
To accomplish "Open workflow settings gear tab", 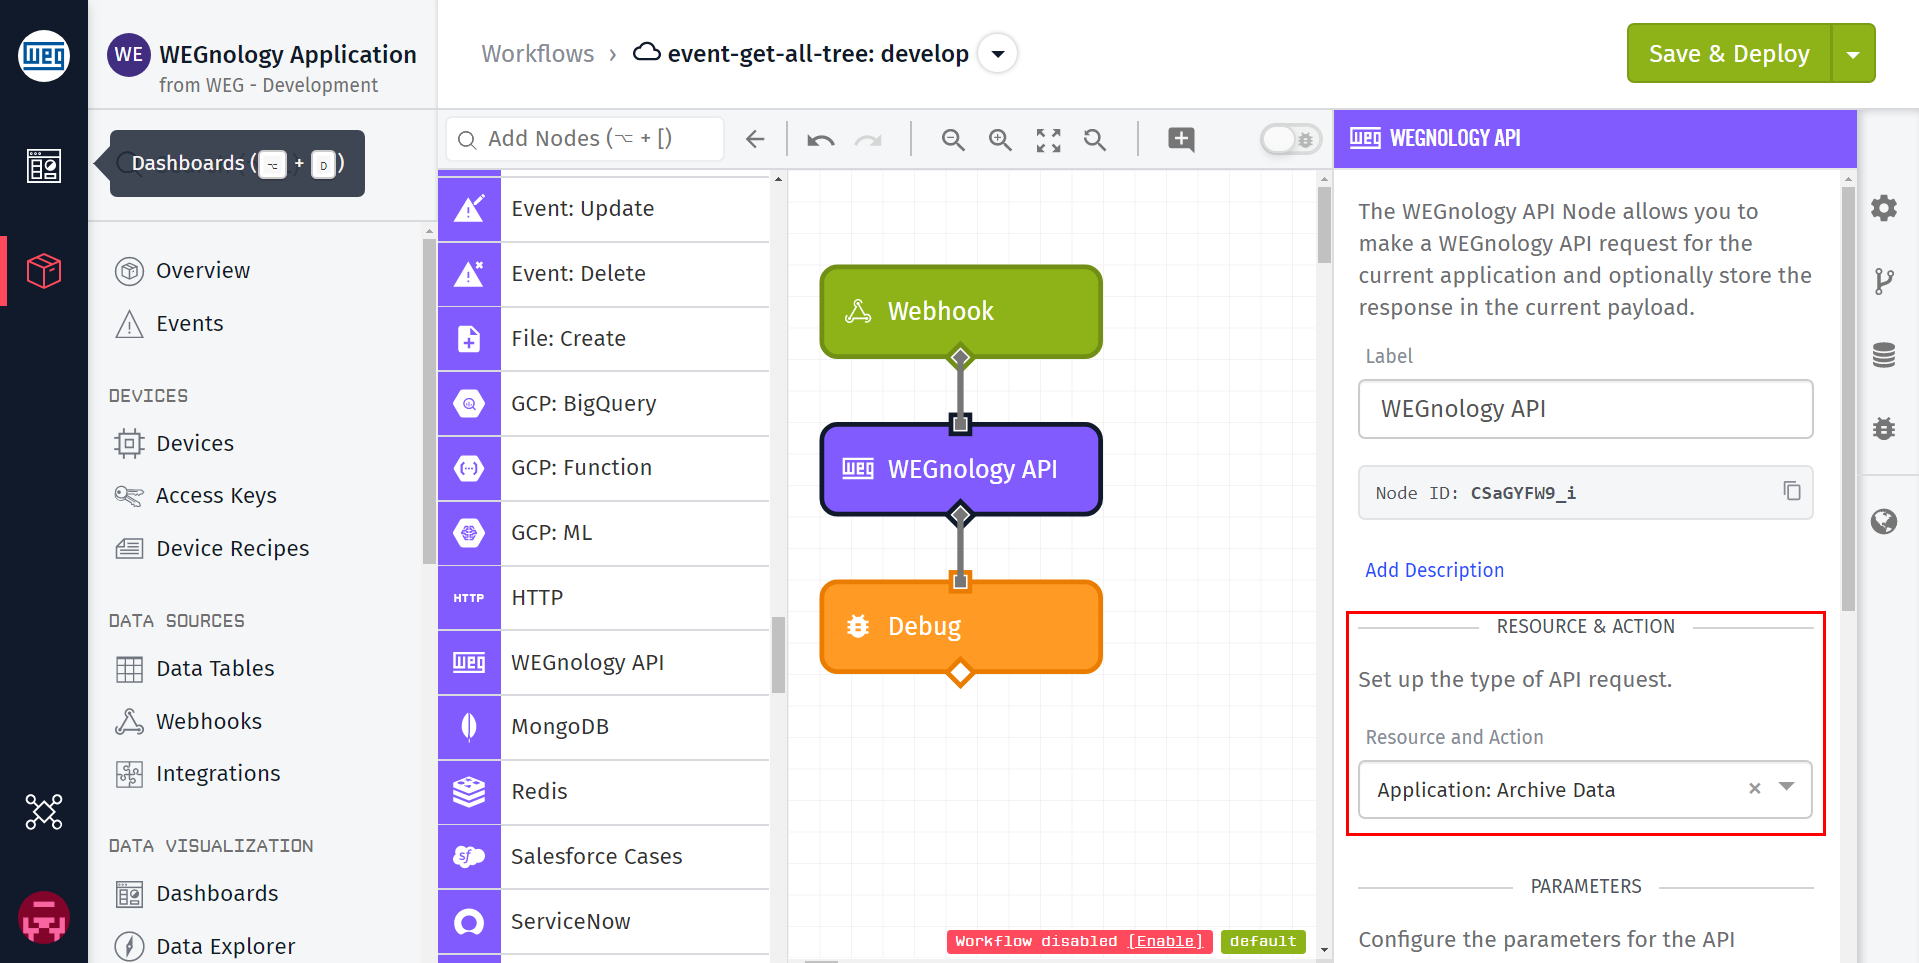I will click(1884, 208).
